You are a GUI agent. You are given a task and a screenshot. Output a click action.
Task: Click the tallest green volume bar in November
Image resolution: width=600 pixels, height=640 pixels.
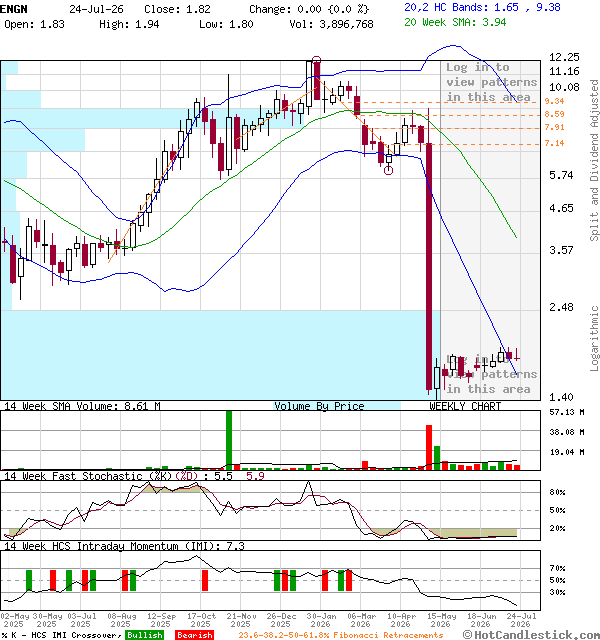pyautogui.click(x=229, y=440)
